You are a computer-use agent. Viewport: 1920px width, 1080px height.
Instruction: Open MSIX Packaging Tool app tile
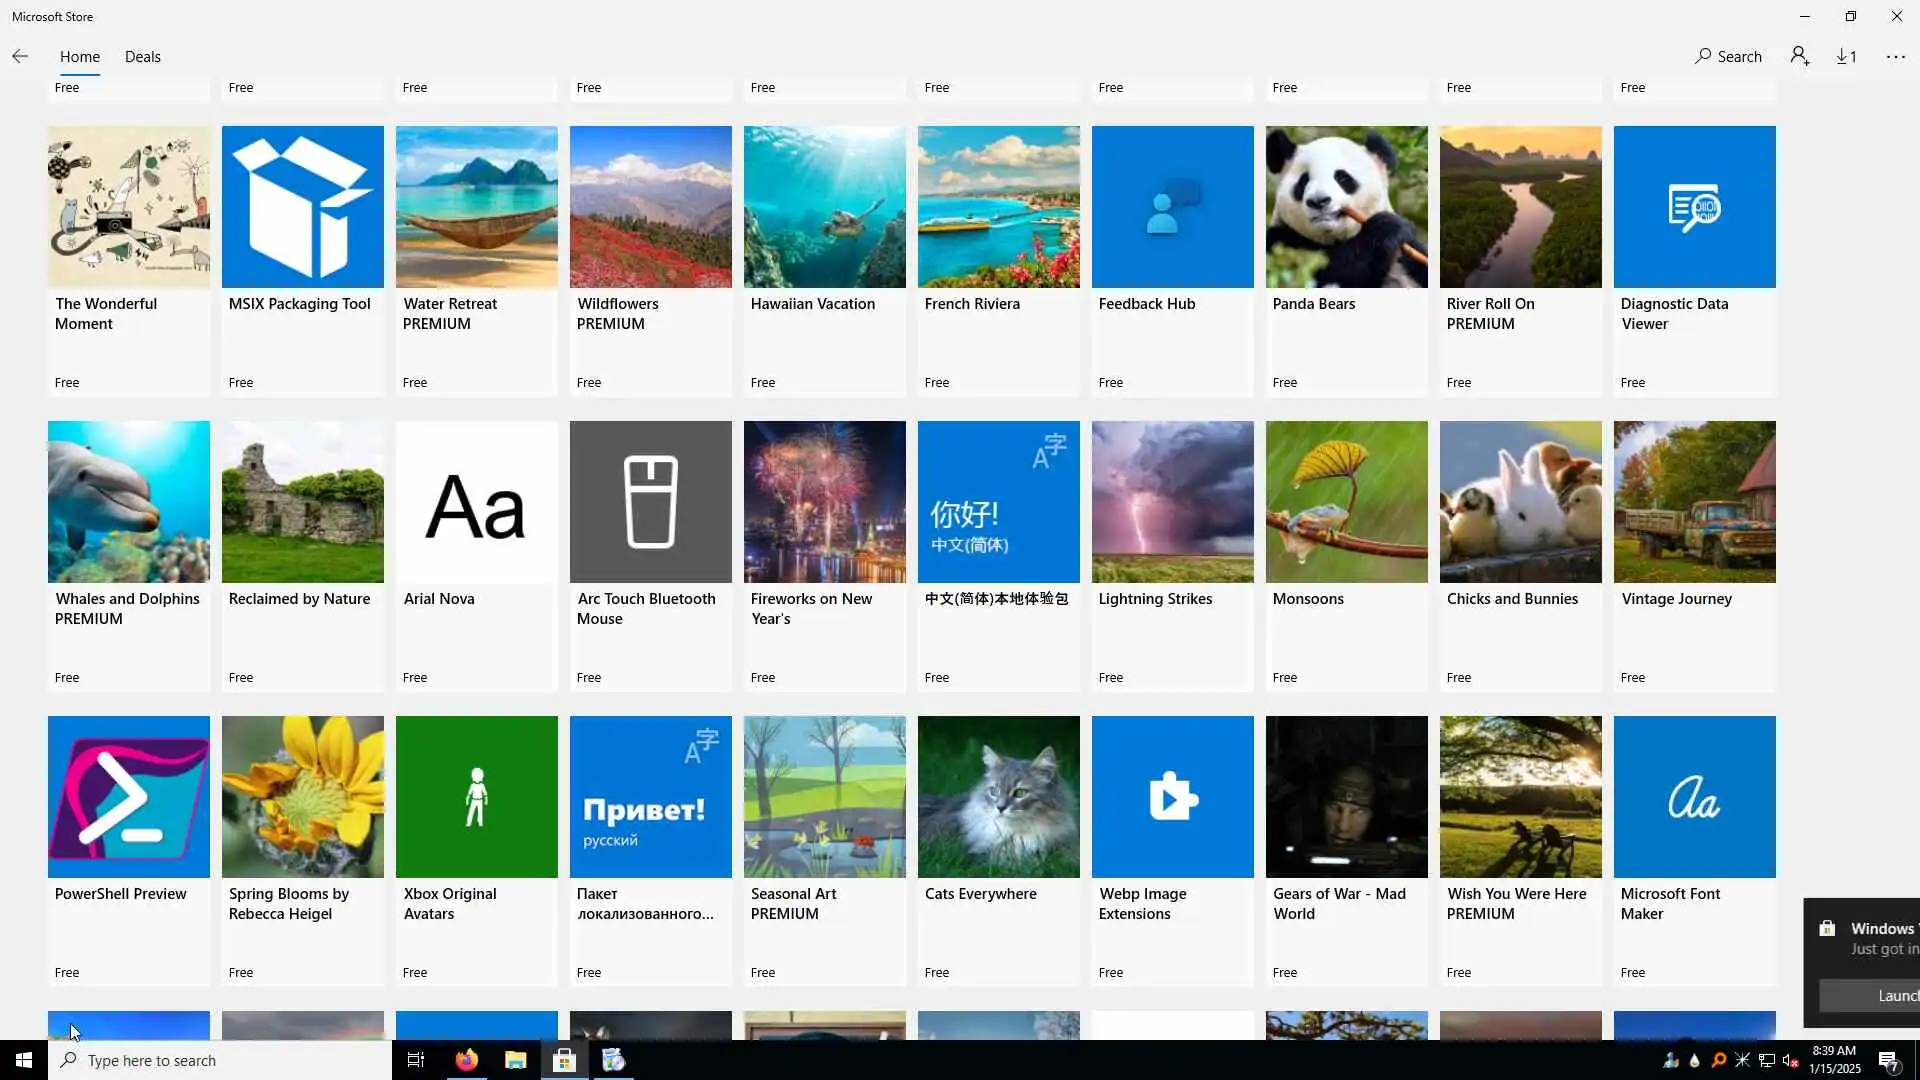pos(302,207)
